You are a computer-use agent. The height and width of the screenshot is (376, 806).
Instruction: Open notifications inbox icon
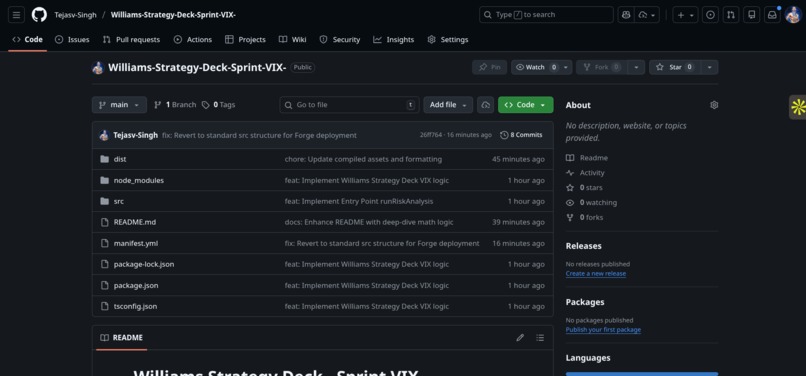coord(772,15)
